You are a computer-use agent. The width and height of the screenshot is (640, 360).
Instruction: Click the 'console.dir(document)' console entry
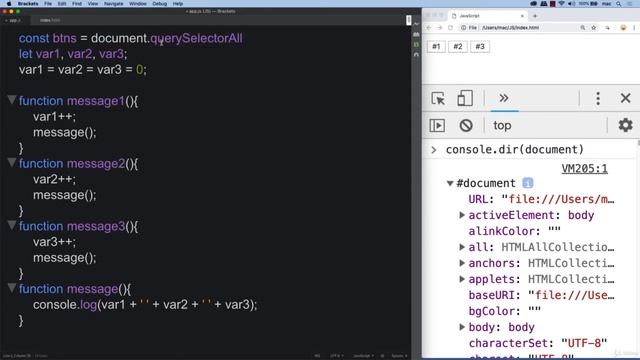[x=515, y=149]
